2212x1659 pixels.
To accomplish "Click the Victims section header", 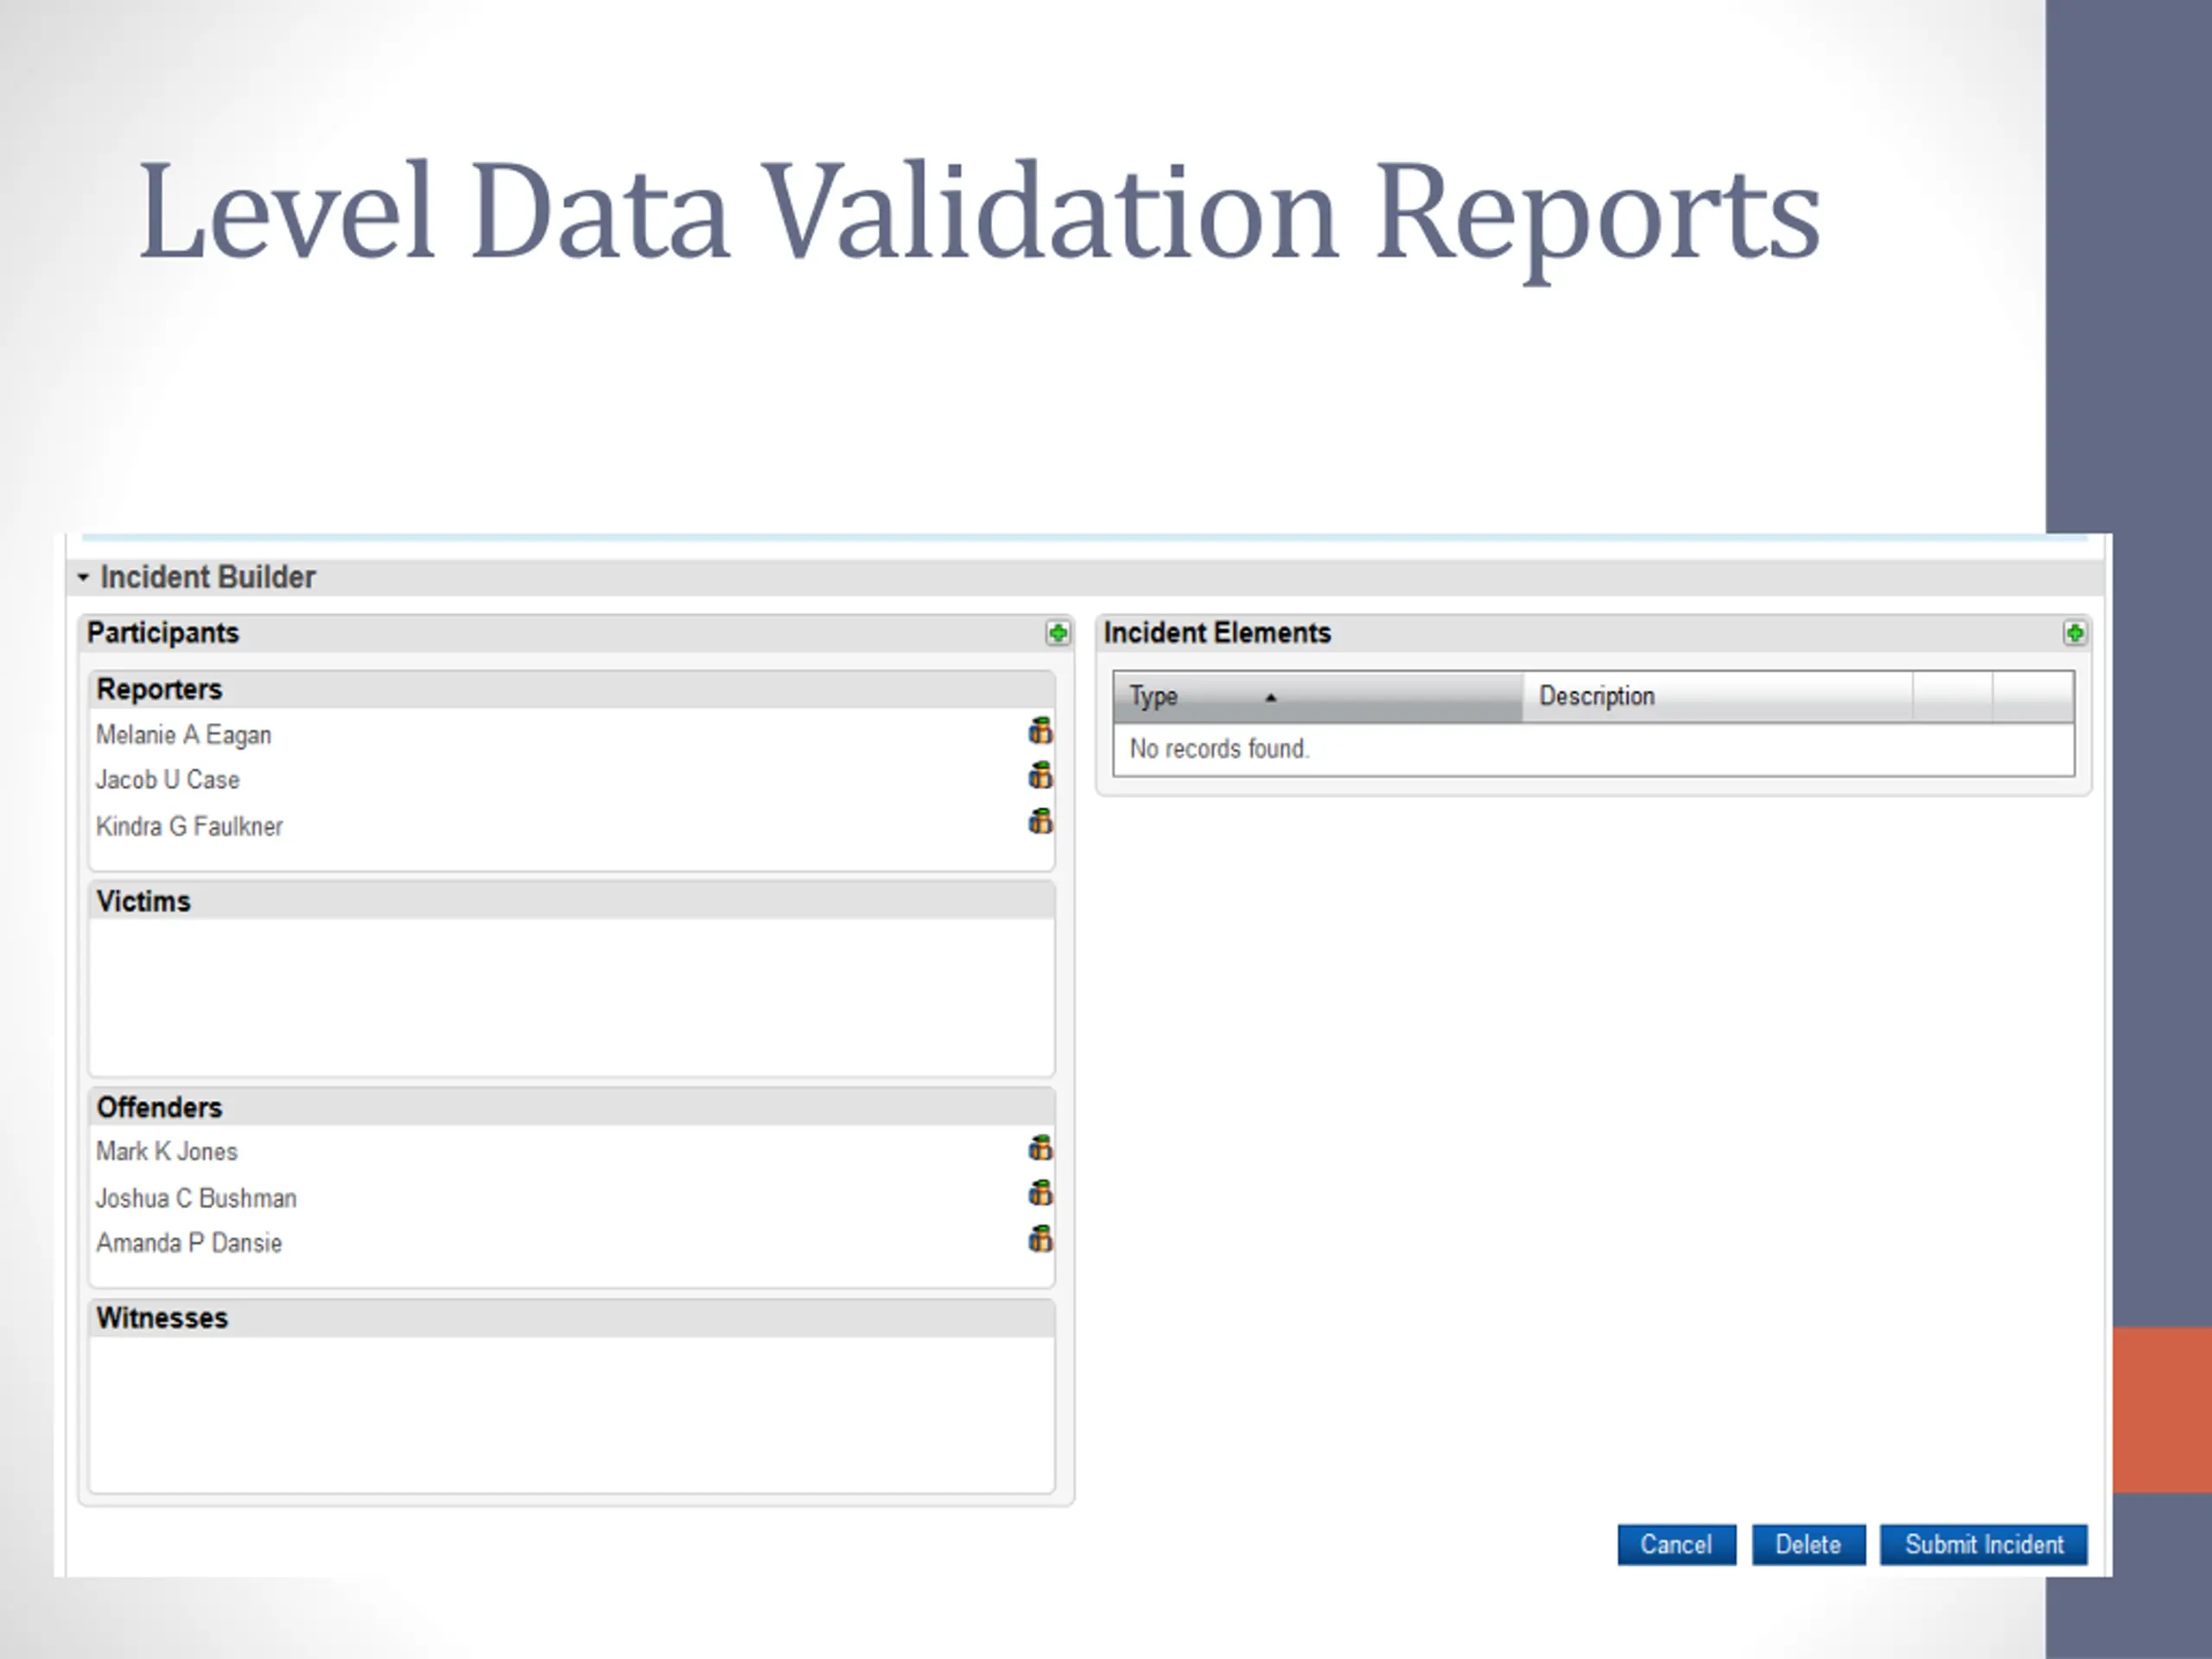I will pos(572,901).
